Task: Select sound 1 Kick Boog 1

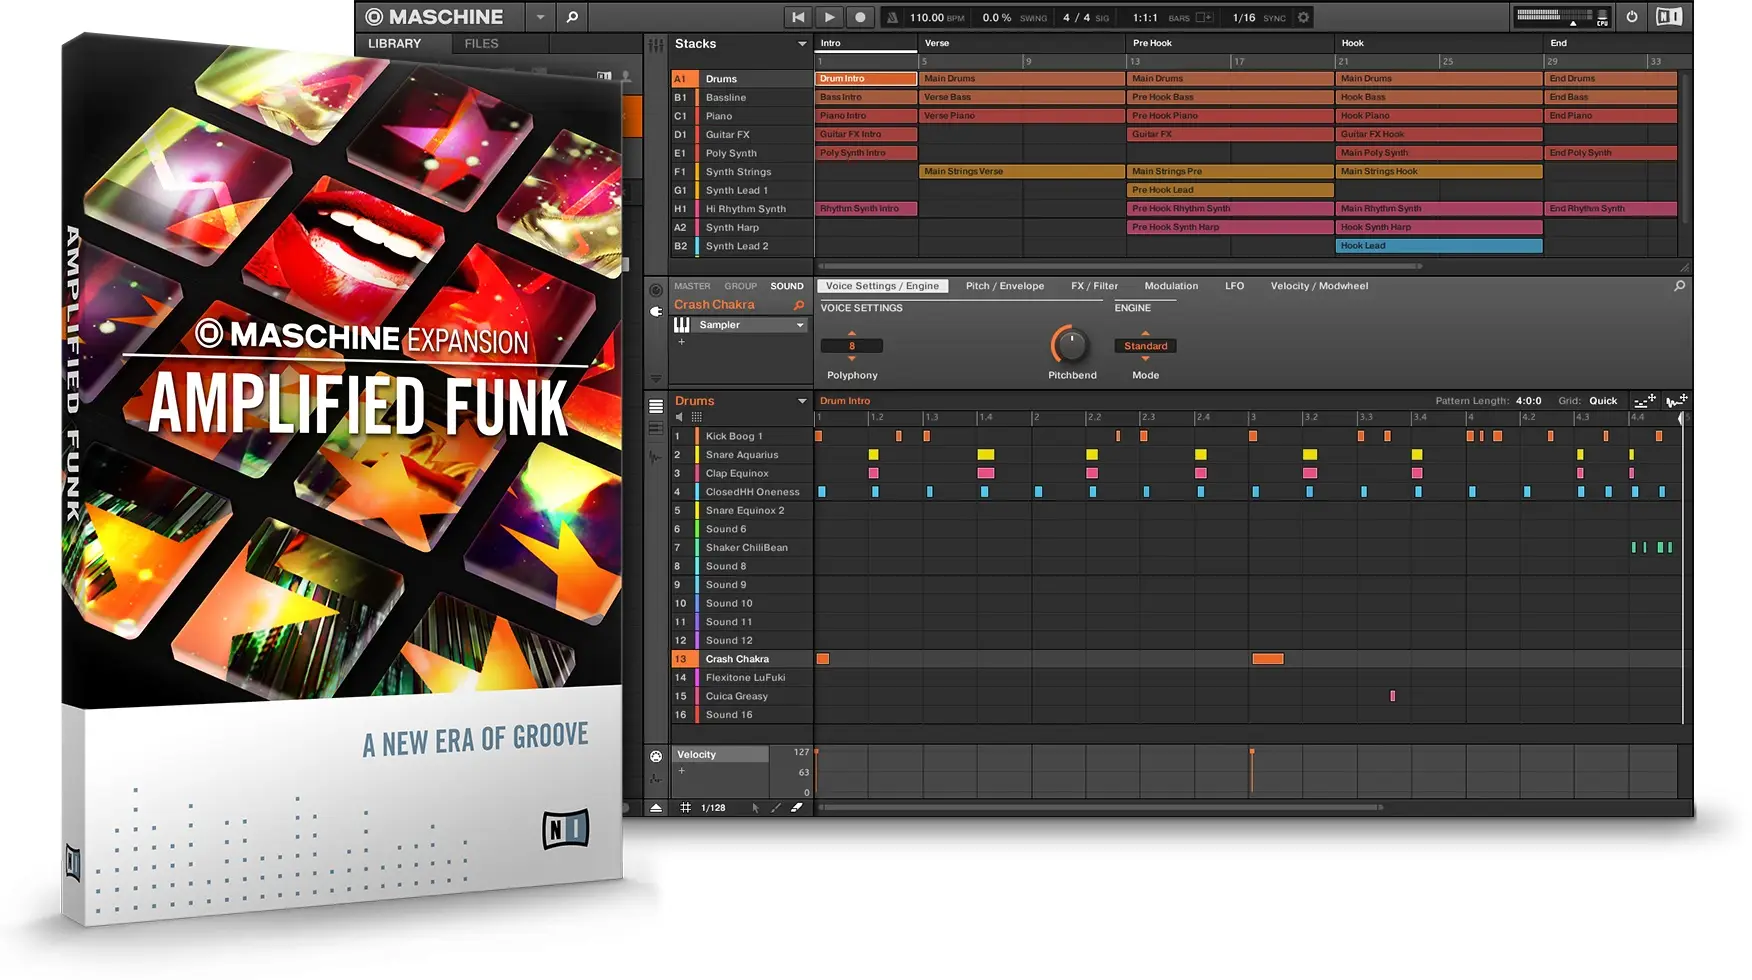Action: (x=742, y=436)
